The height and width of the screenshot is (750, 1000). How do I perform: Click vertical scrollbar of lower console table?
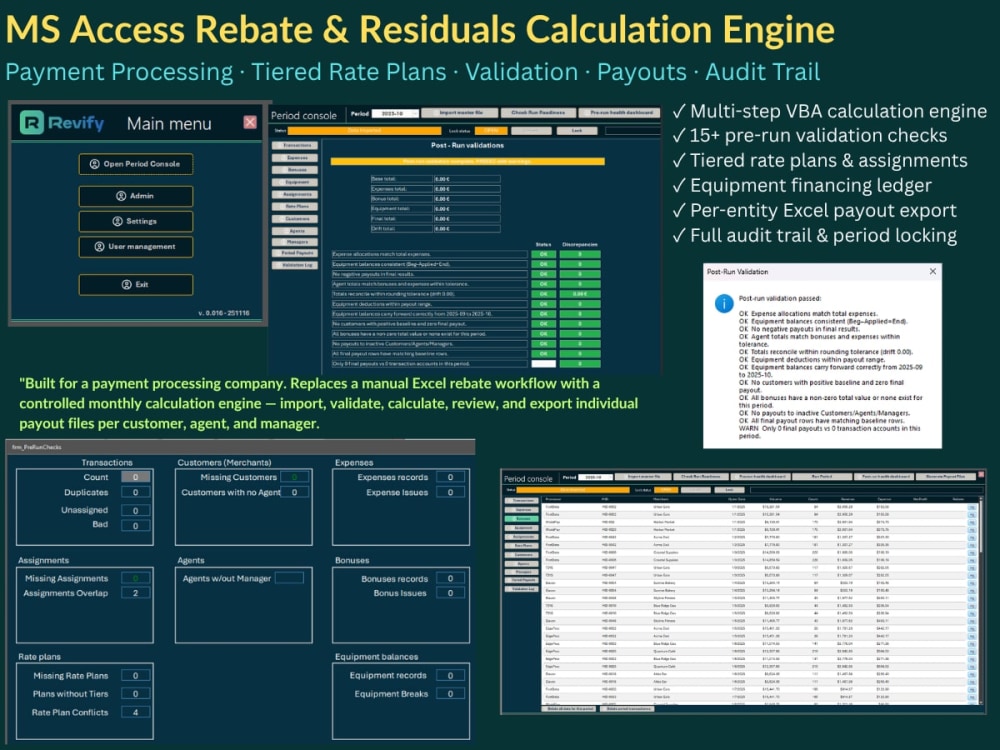981,599
